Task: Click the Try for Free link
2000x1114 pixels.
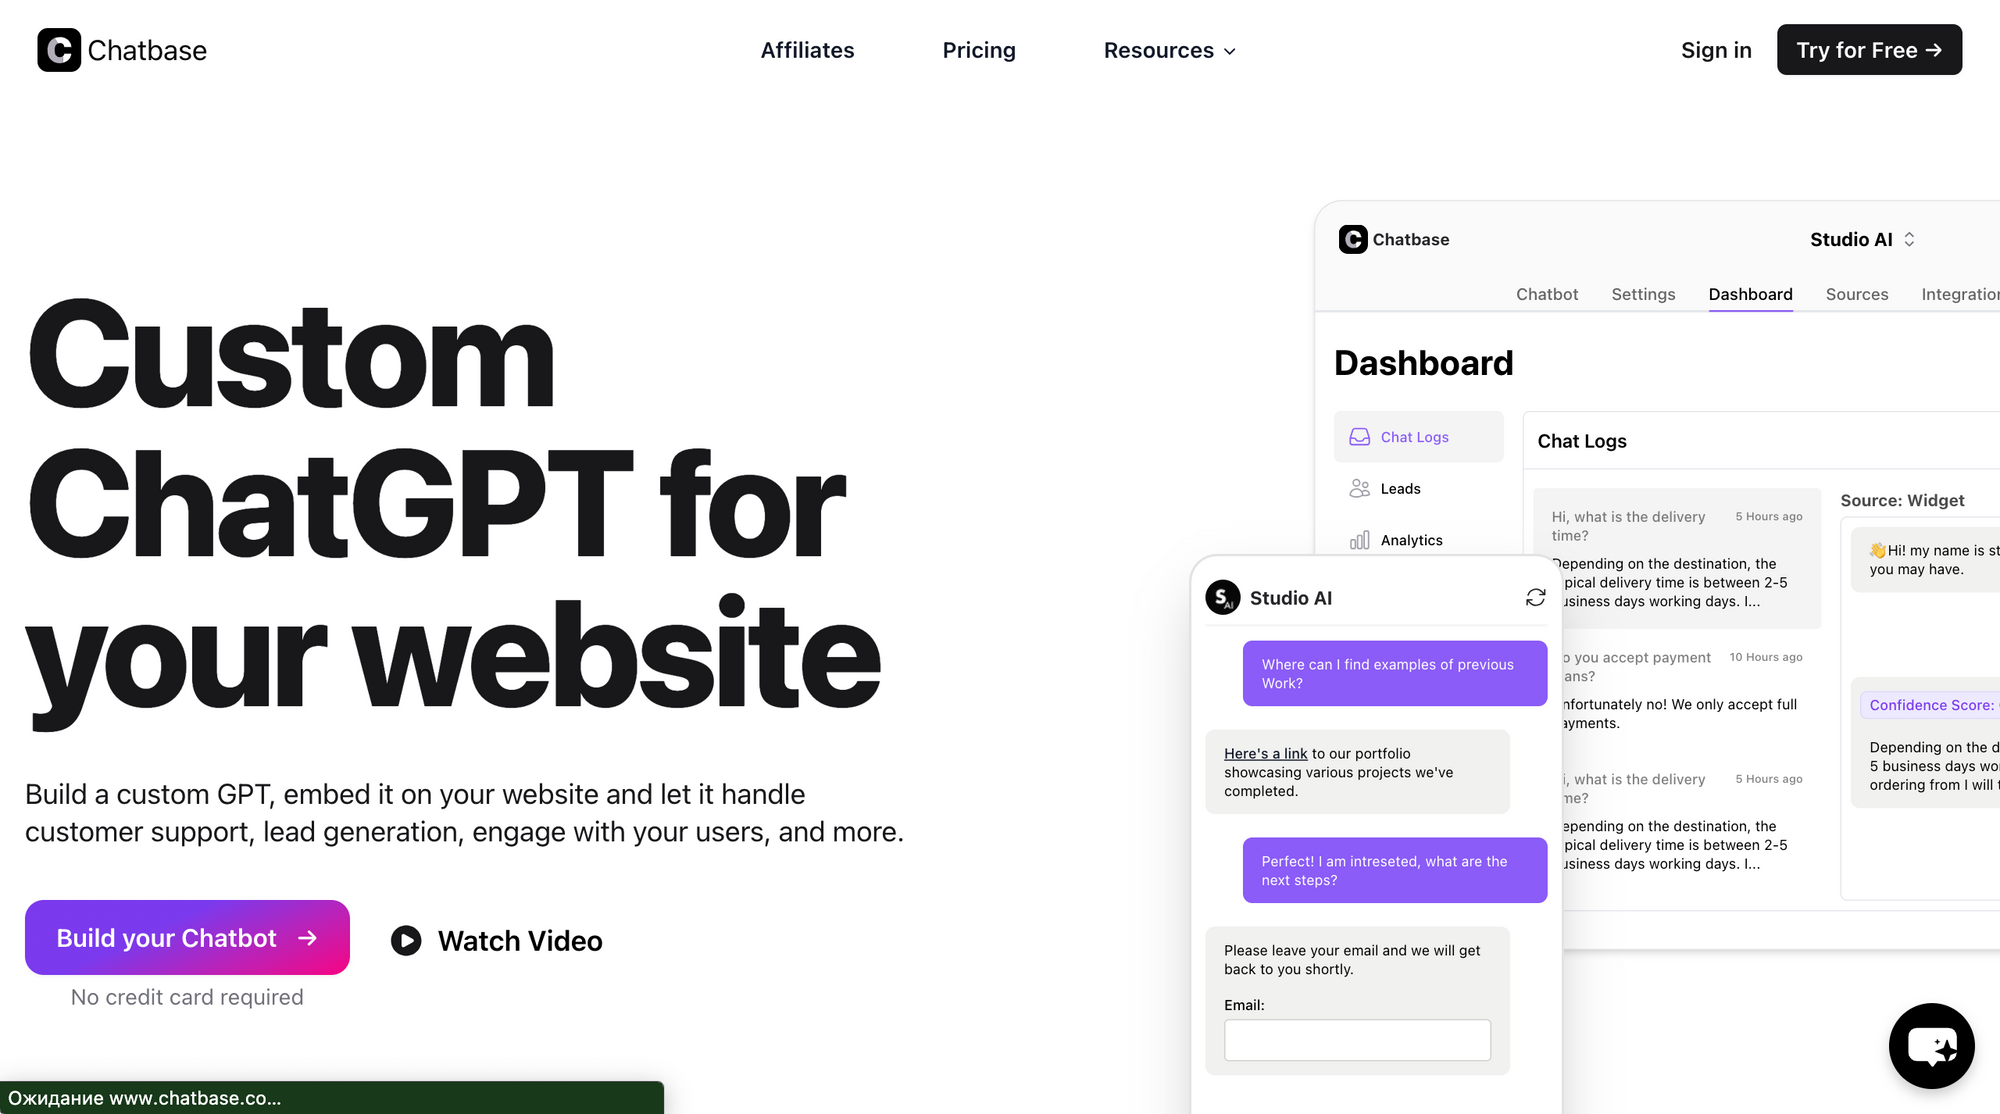Action: [1870, 49]
